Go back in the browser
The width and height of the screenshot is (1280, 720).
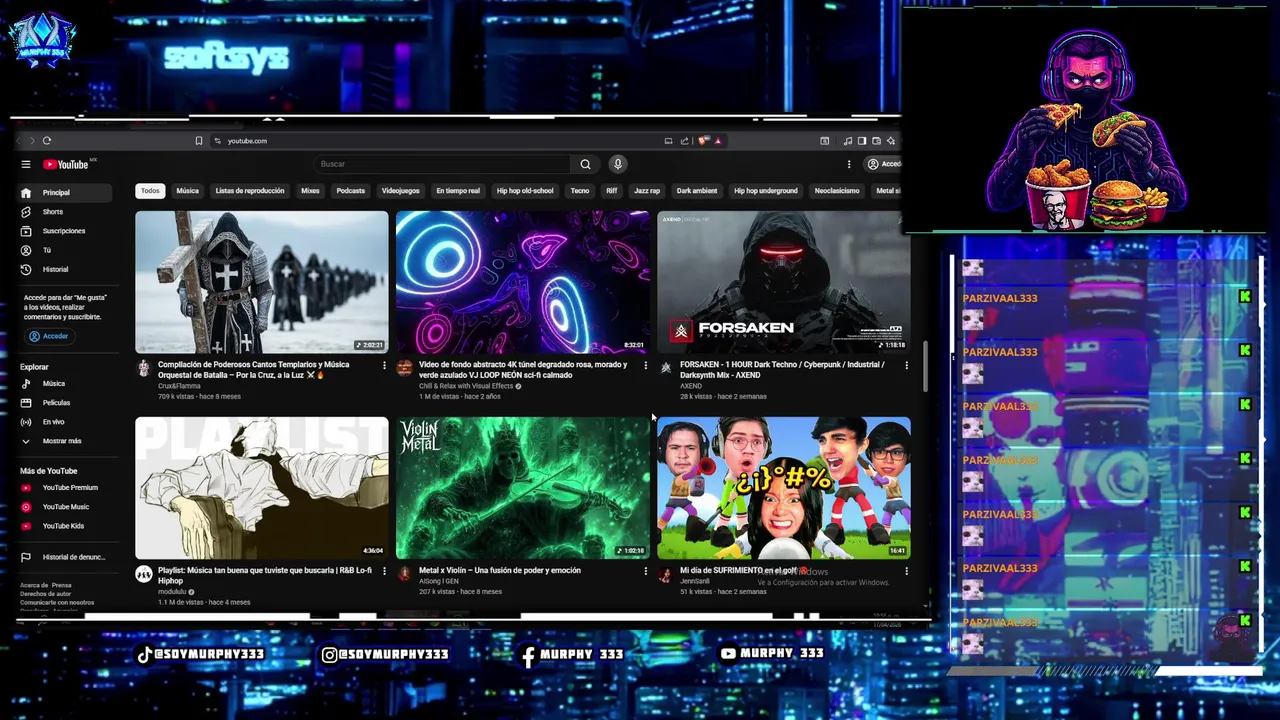pyautogui.click(x=19, y=141)
